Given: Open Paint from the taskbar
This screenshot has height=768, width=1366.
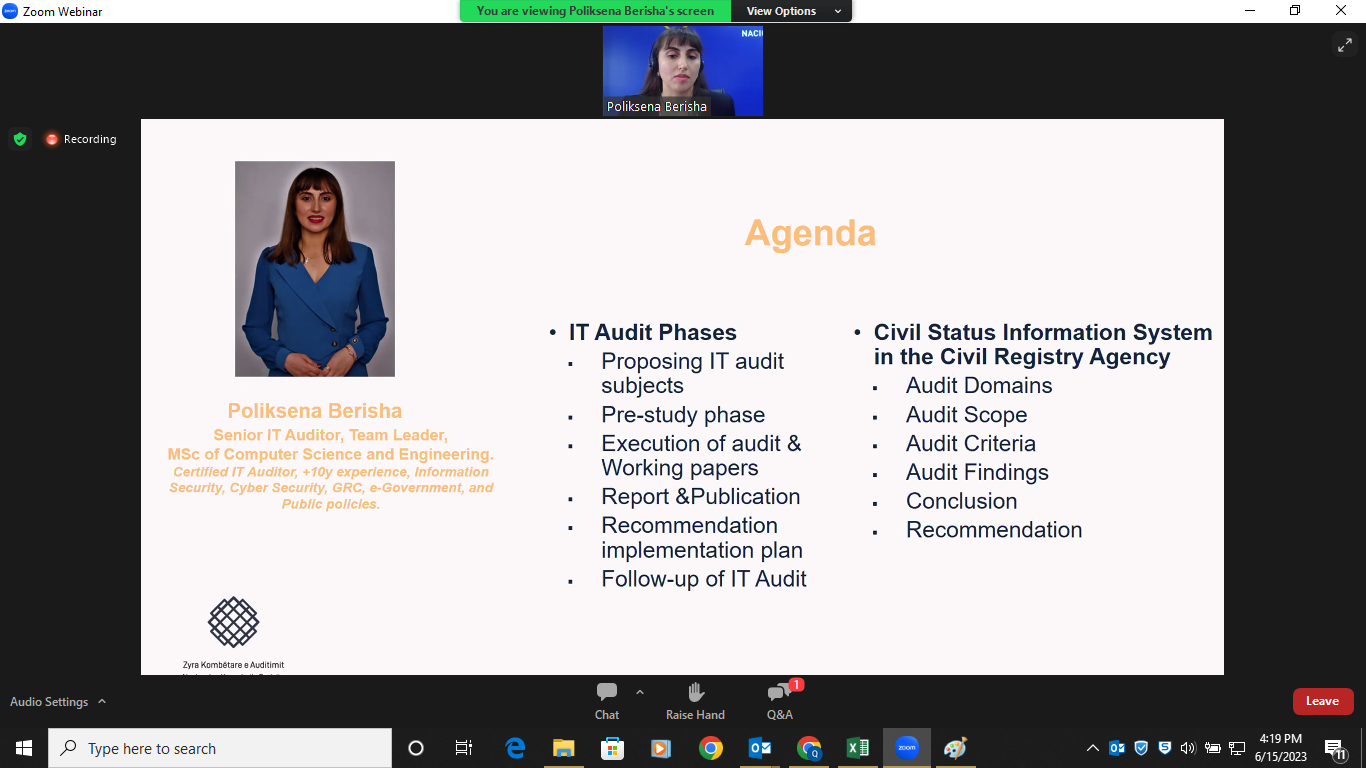Looking at the screenshot, I should tap(956, 748).
